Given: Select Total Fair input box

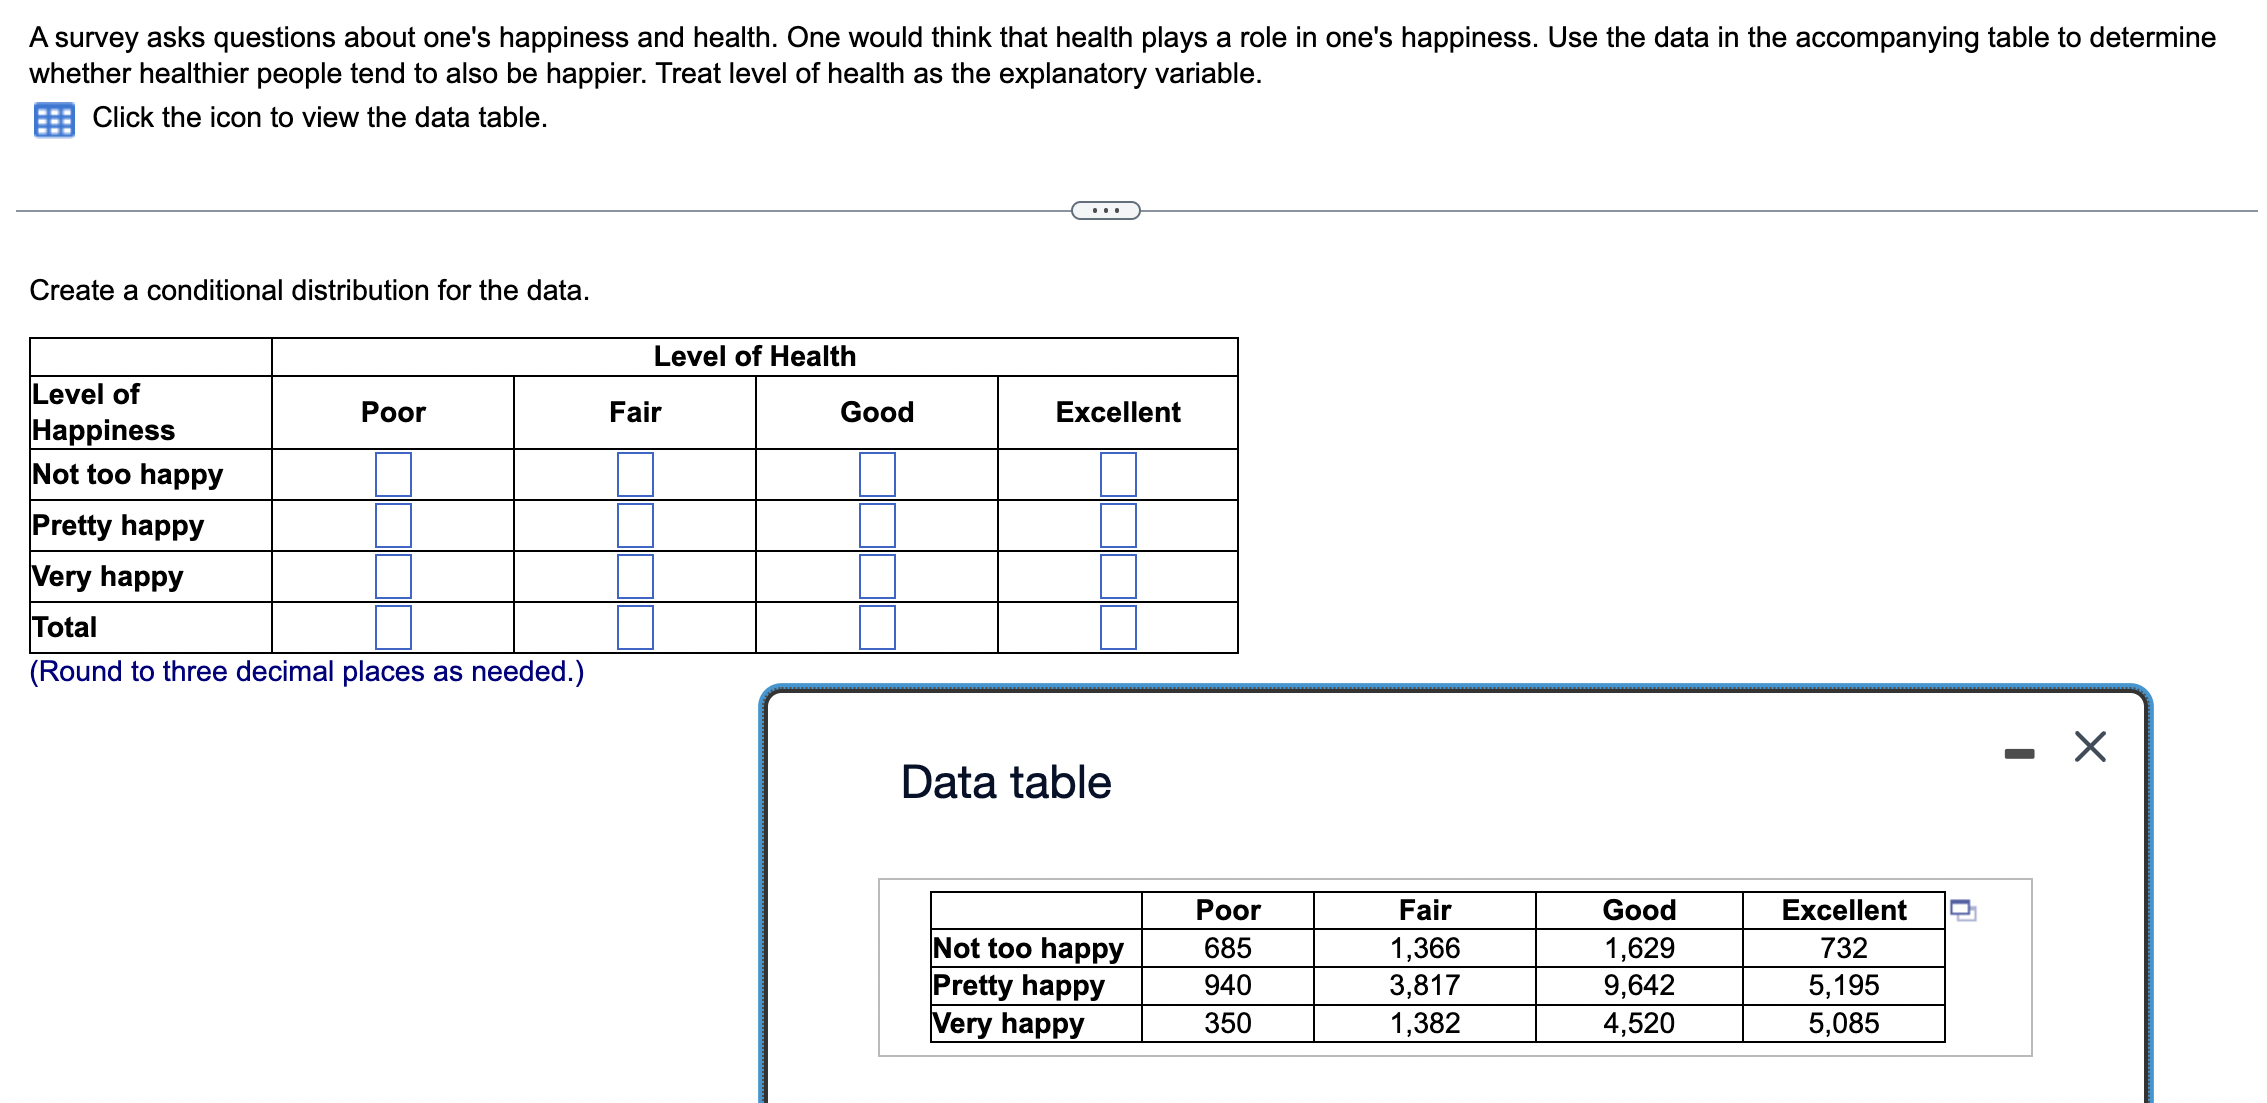Looking at the screenshot, I should coord(635,627).
